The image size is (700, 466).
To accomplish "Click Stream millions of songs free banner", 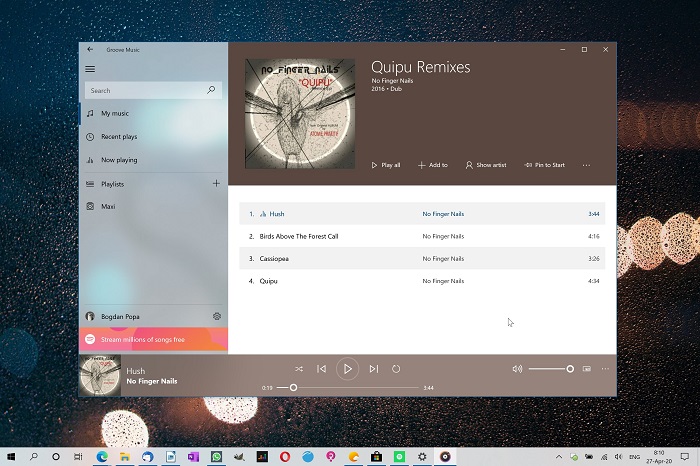I will tap(154, 339).
